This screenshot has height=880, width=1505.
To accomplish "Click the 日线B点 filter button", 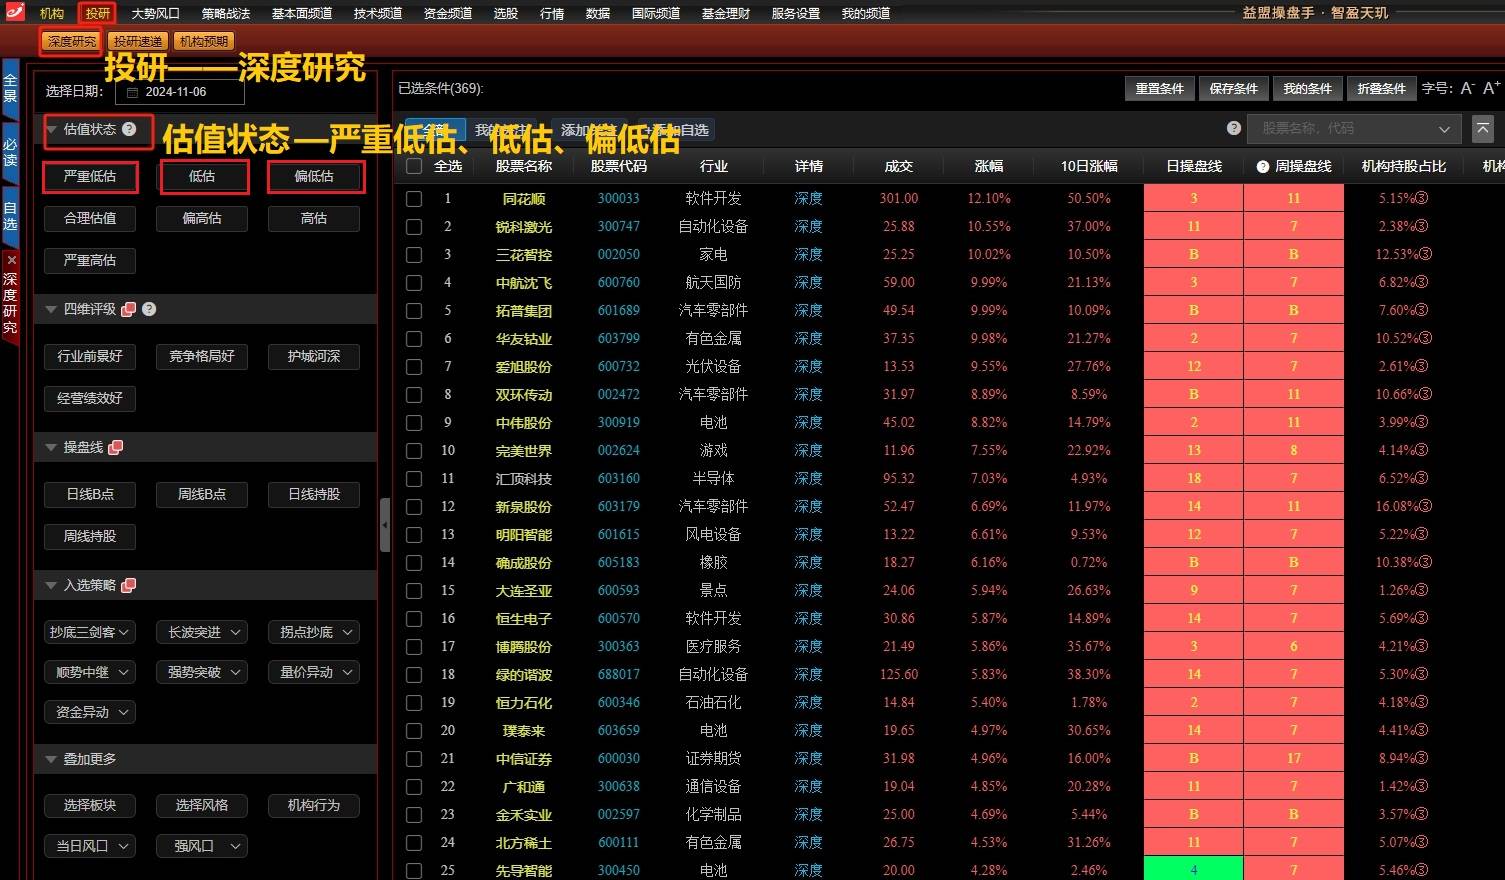I will click(x=90, y=494).
